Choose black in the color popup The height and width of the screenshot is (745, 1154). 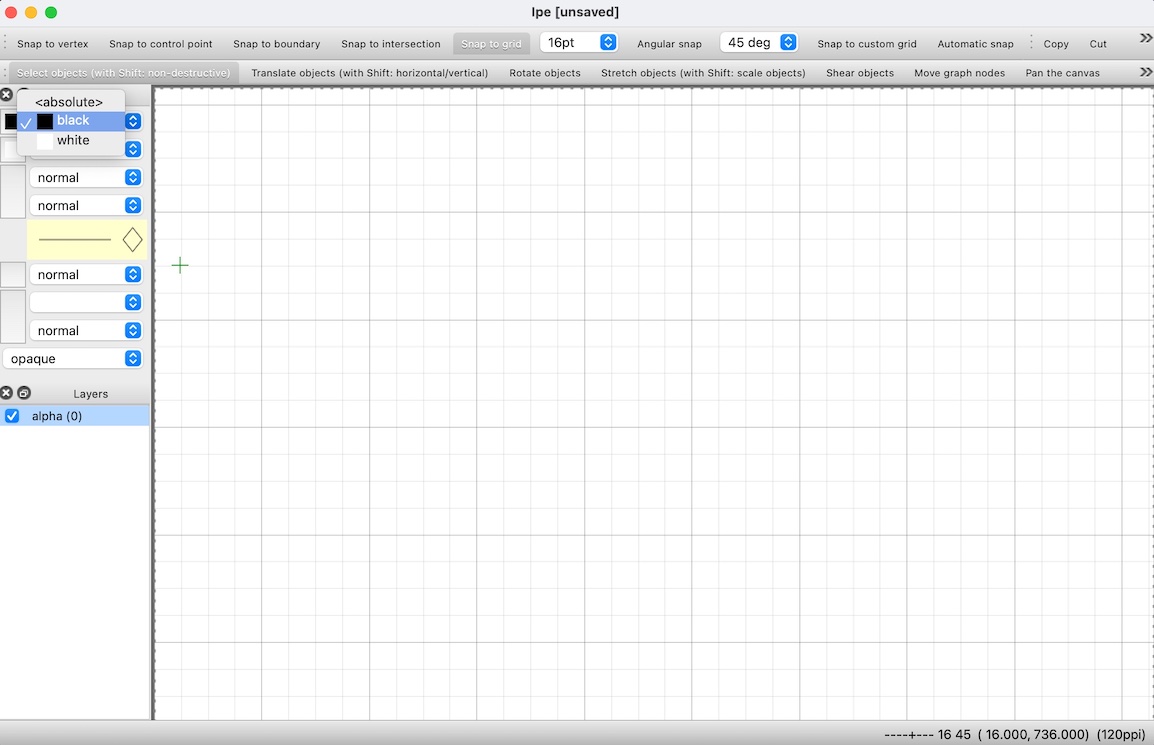coord(71,121)
